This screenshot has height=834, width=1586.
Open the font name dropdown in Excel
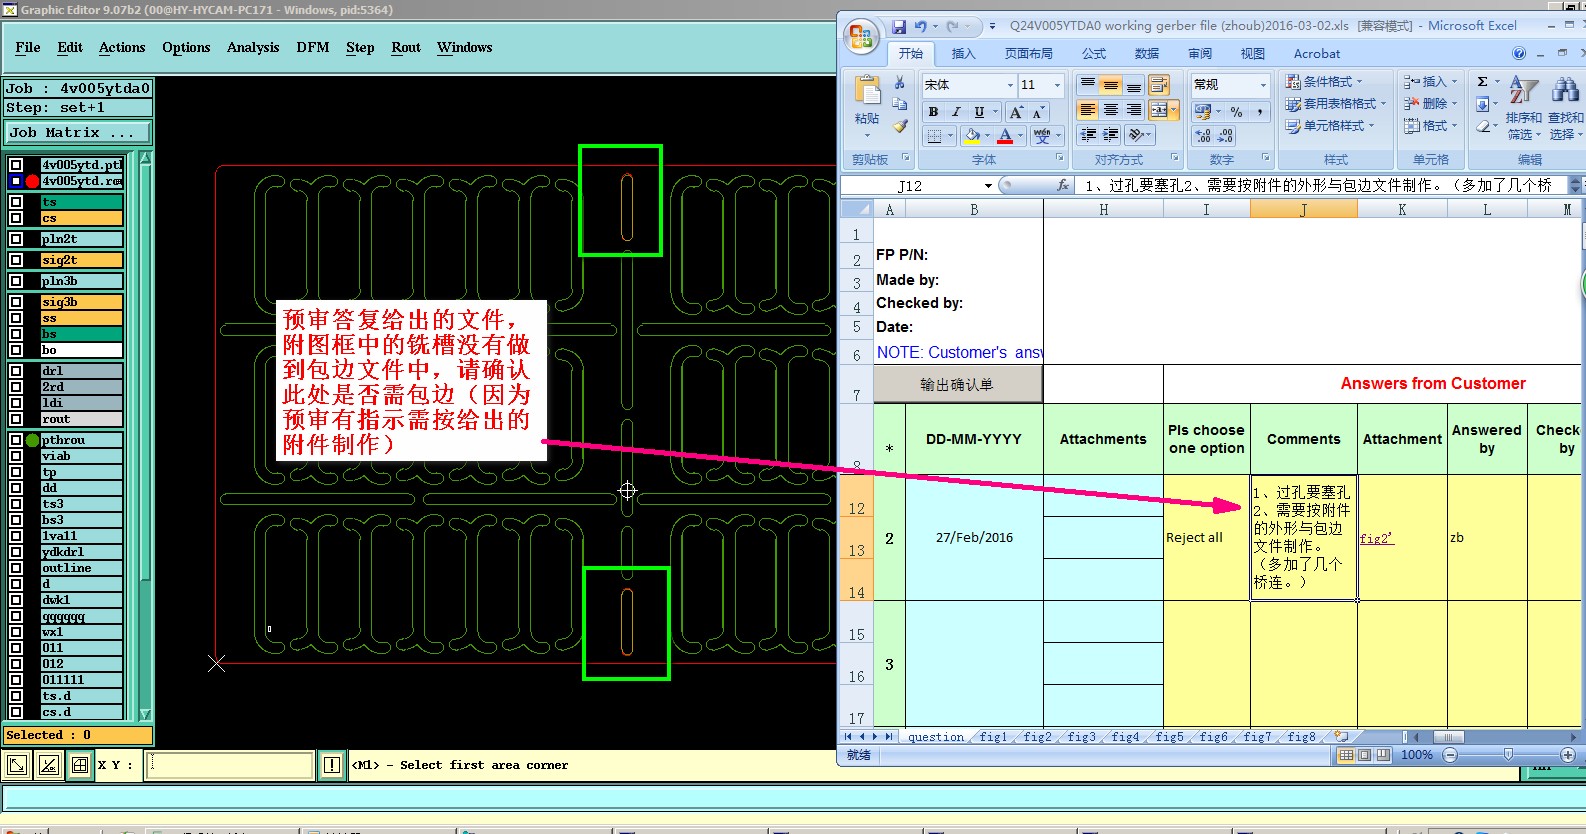pos(1010,85)
